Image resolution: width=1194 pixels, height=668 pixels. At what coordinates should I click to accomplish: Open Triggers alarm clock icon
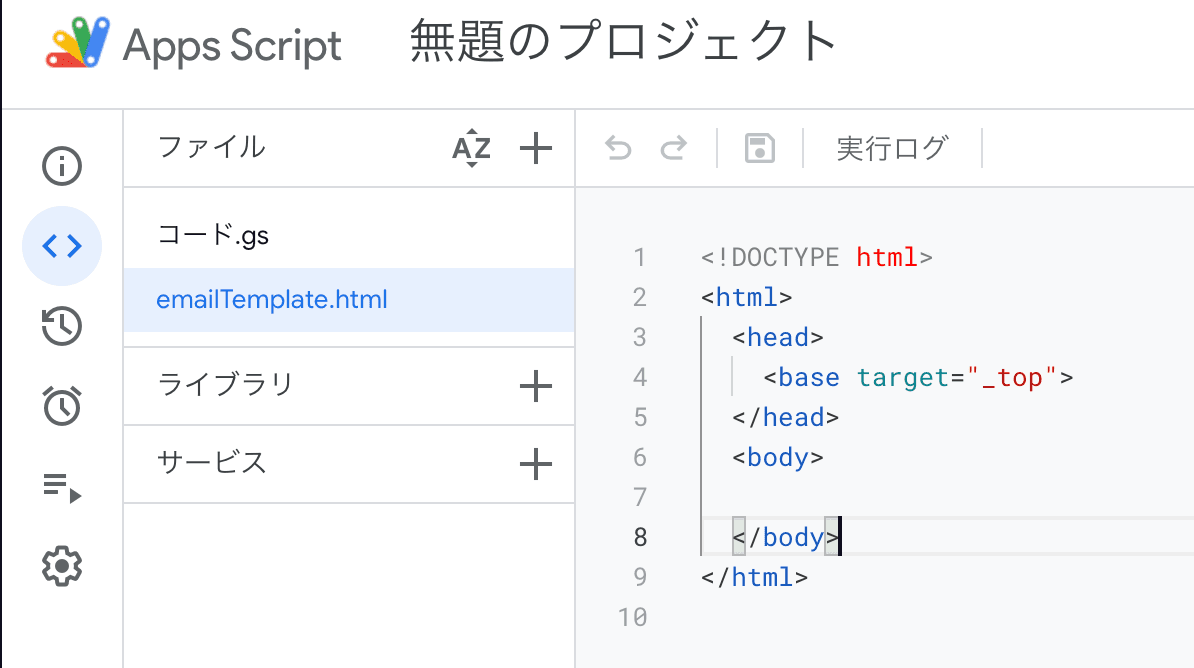[62, 405]
